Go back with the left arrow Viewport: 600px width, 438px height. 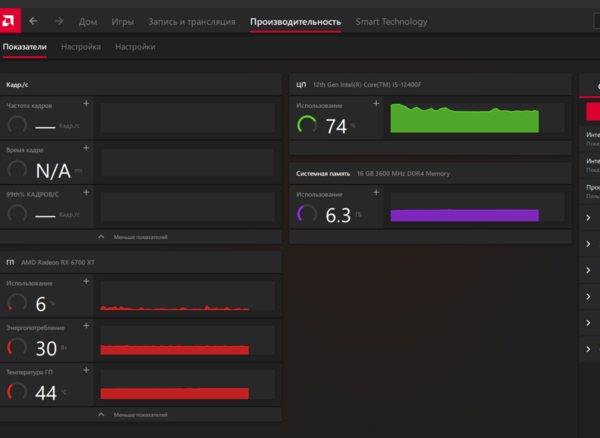(x=33, y=21)
